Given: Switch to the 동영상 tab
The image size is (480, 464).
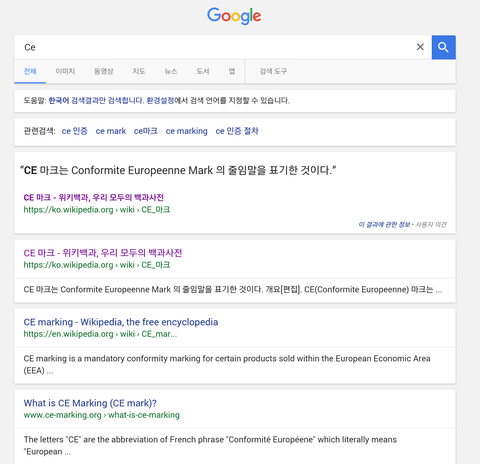Looking at the screenshot, I should 104,71.
